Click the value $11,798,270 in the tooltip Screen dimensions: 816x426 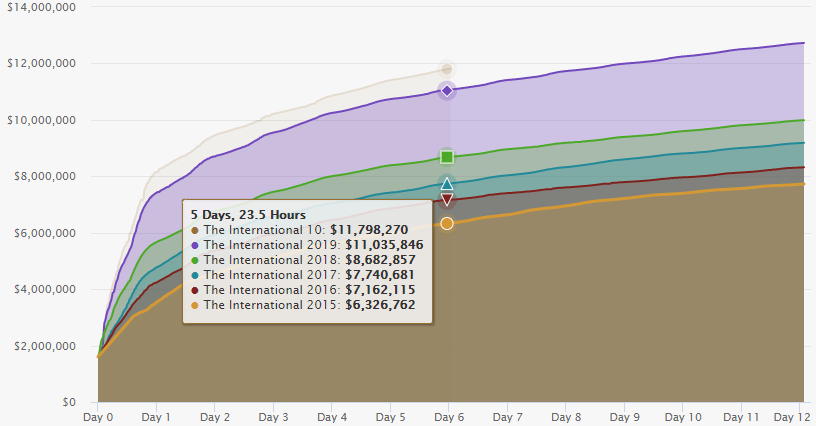point(369,230)
